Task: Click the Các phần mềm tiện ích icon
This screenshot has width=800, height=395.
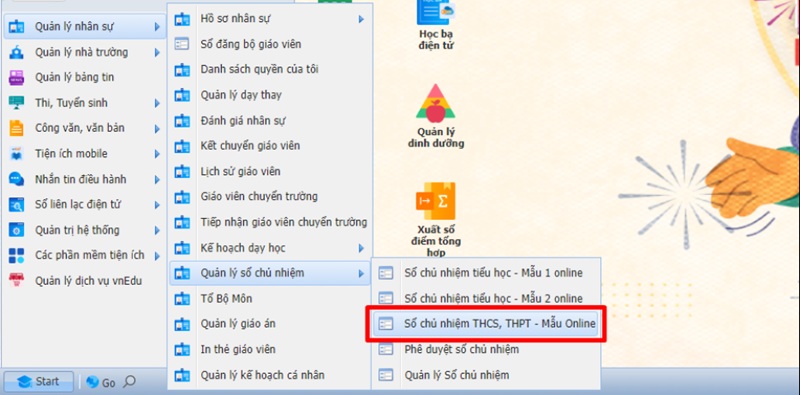Action: [x=16, y=255]
